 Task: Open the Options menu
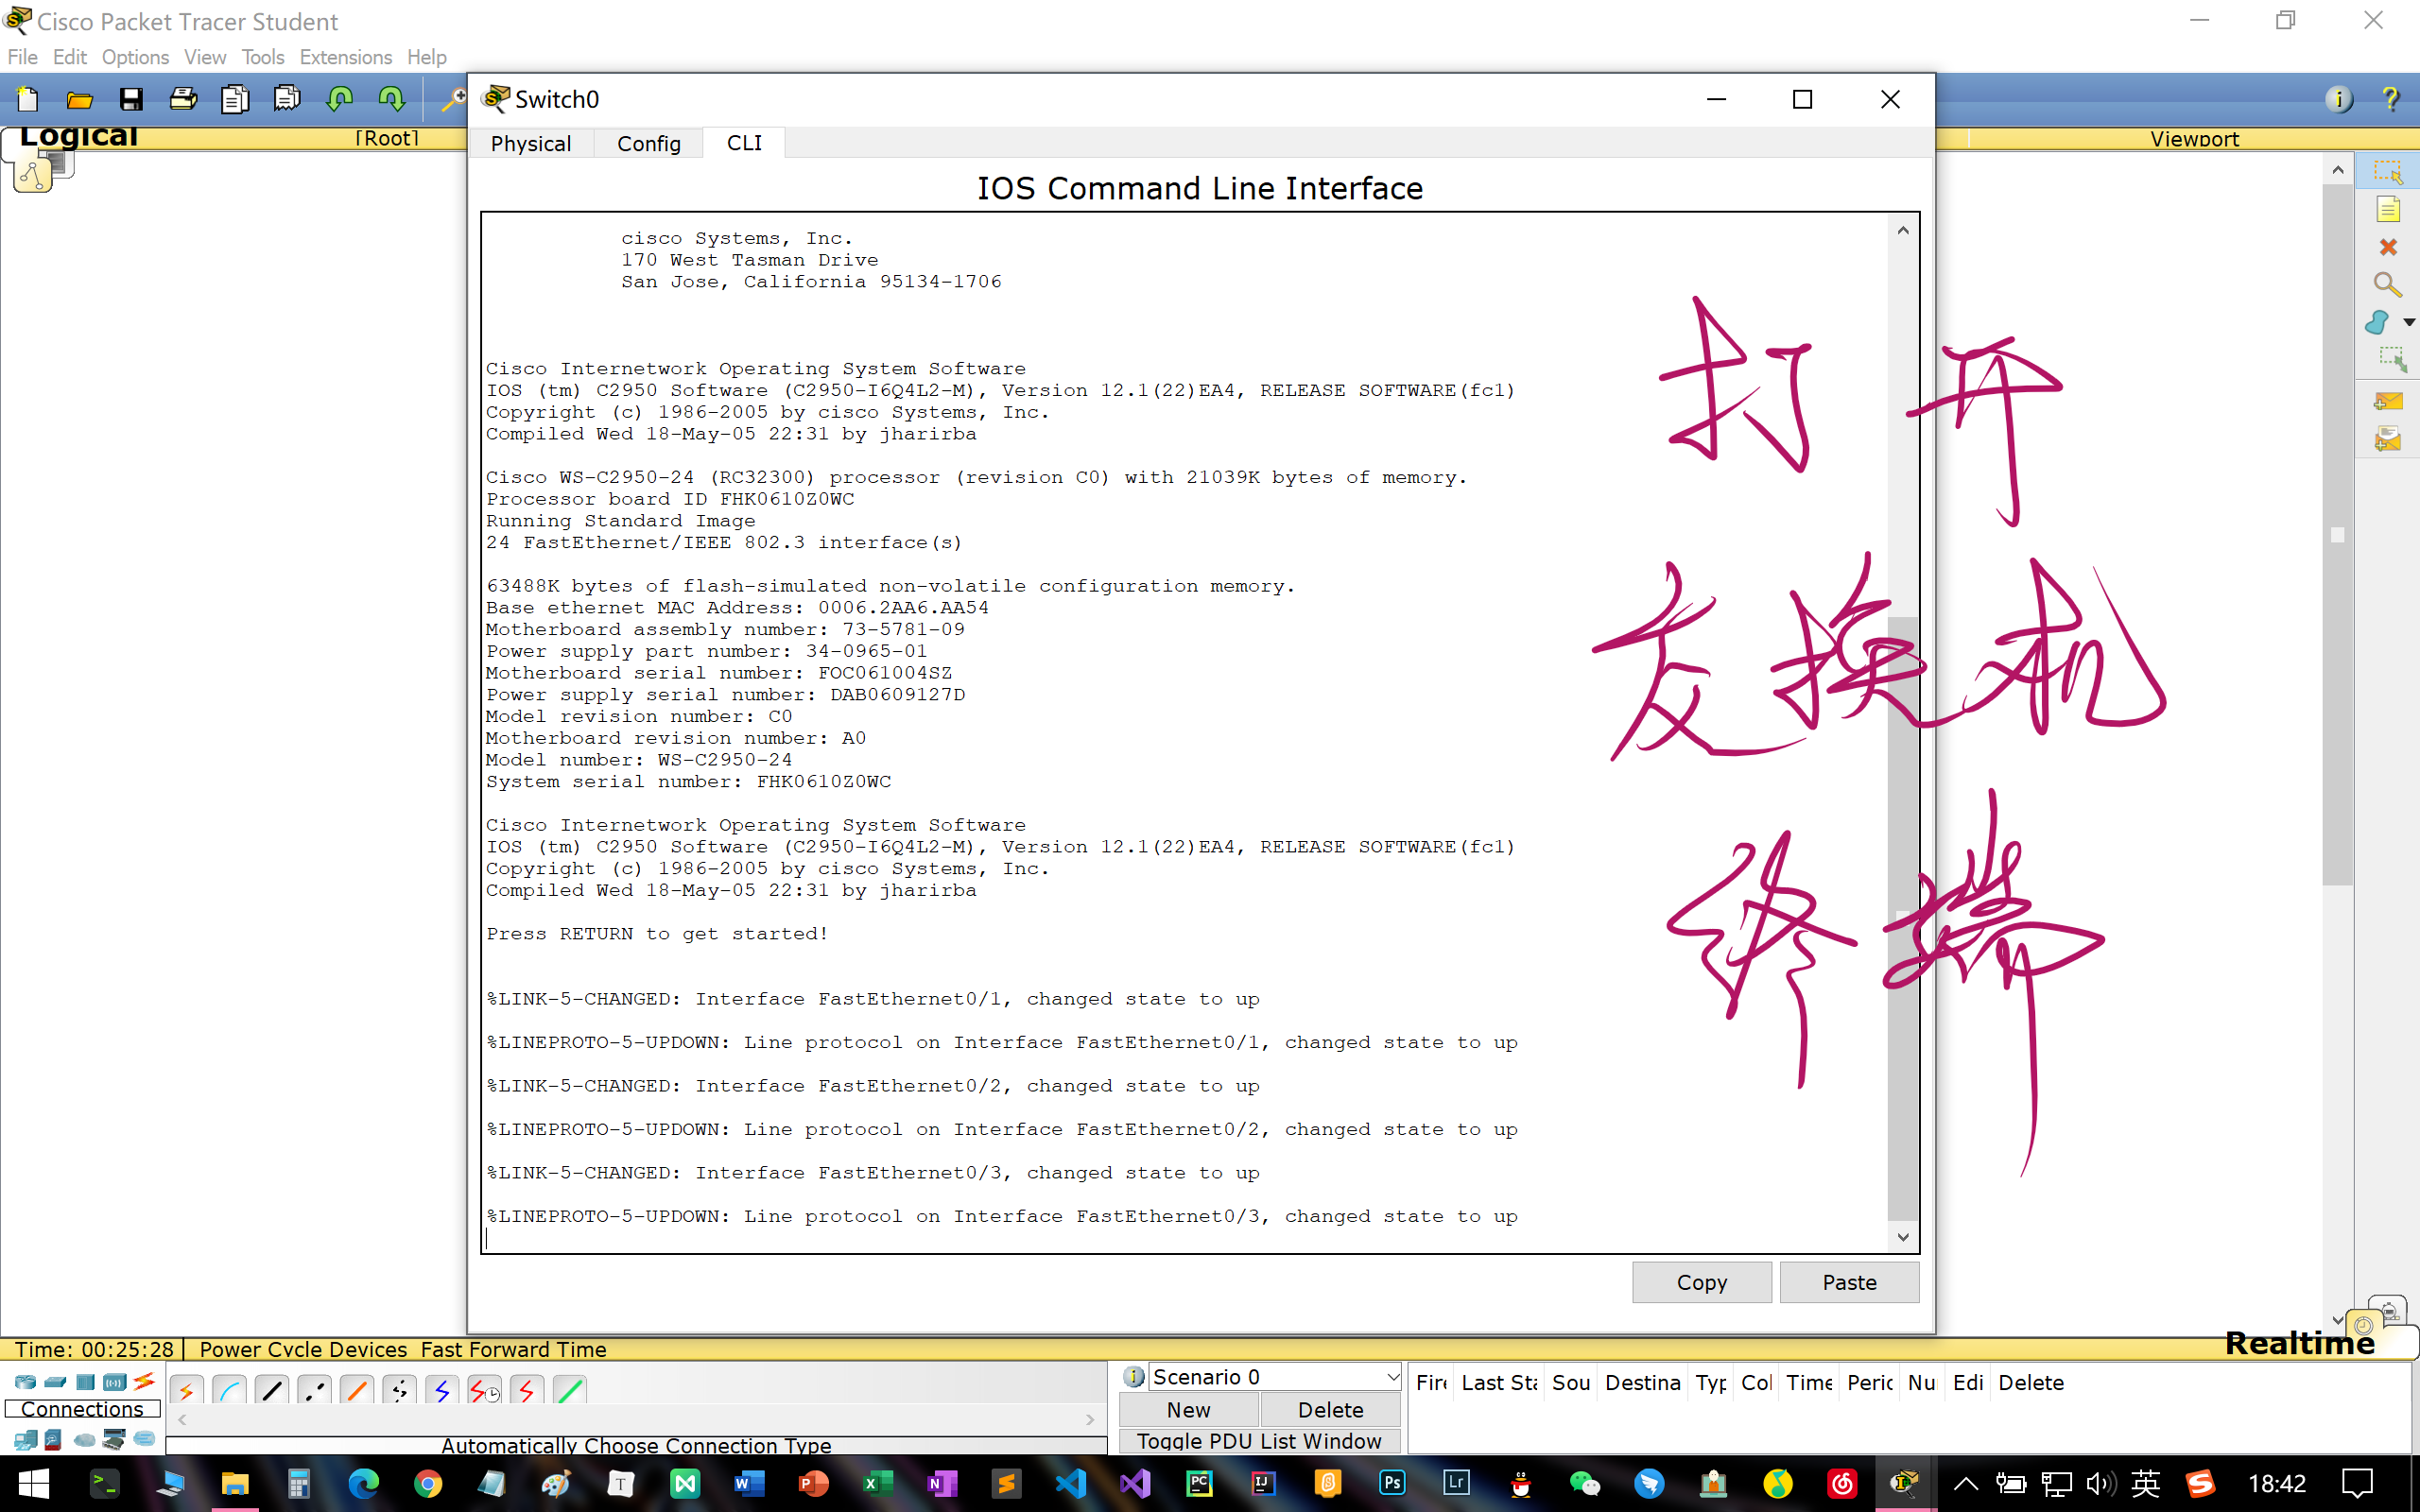tap(135, 57)
